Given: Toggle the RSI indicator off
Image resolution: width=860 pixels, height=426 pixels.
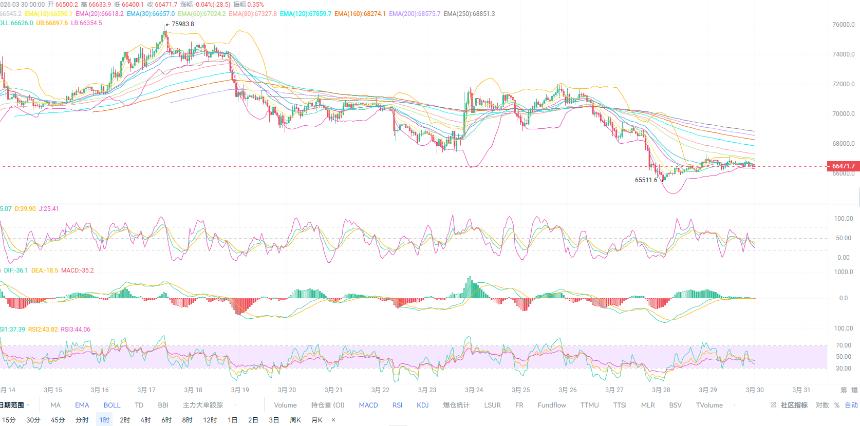Looking at the screenshot, I should tap(397, 405).
